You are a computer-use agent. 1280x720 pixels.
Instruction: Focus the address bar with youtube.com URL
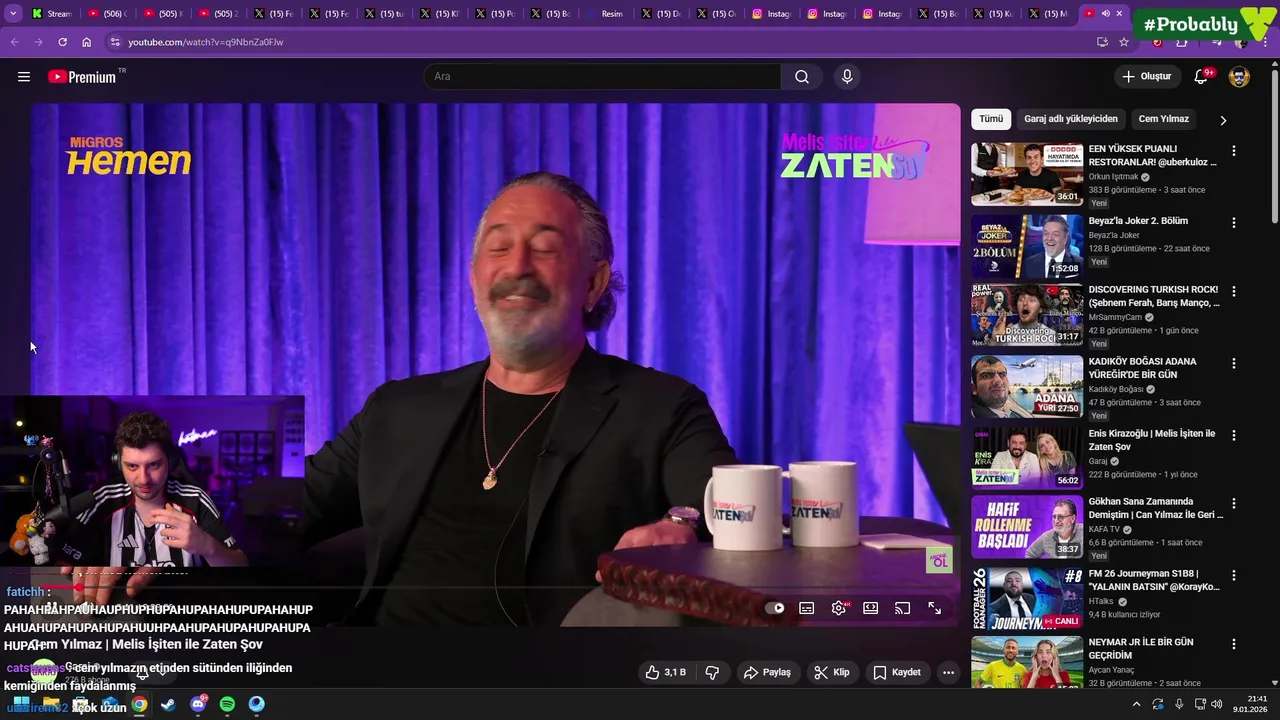click(600, 42)
